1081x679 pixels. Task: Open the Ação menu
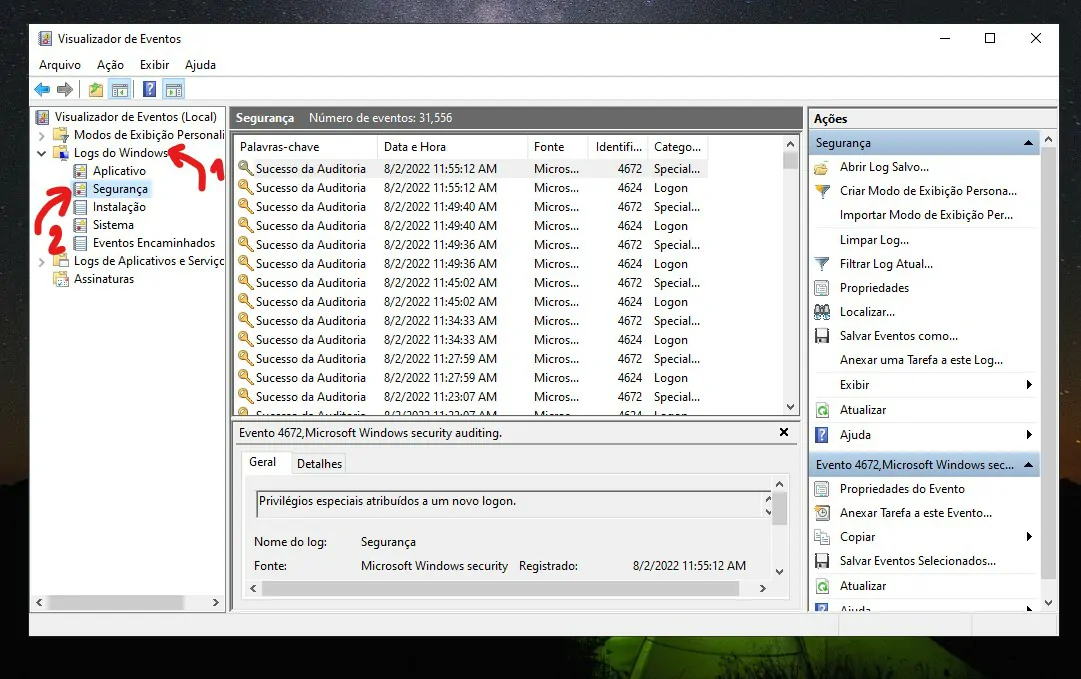coord(110,65)
